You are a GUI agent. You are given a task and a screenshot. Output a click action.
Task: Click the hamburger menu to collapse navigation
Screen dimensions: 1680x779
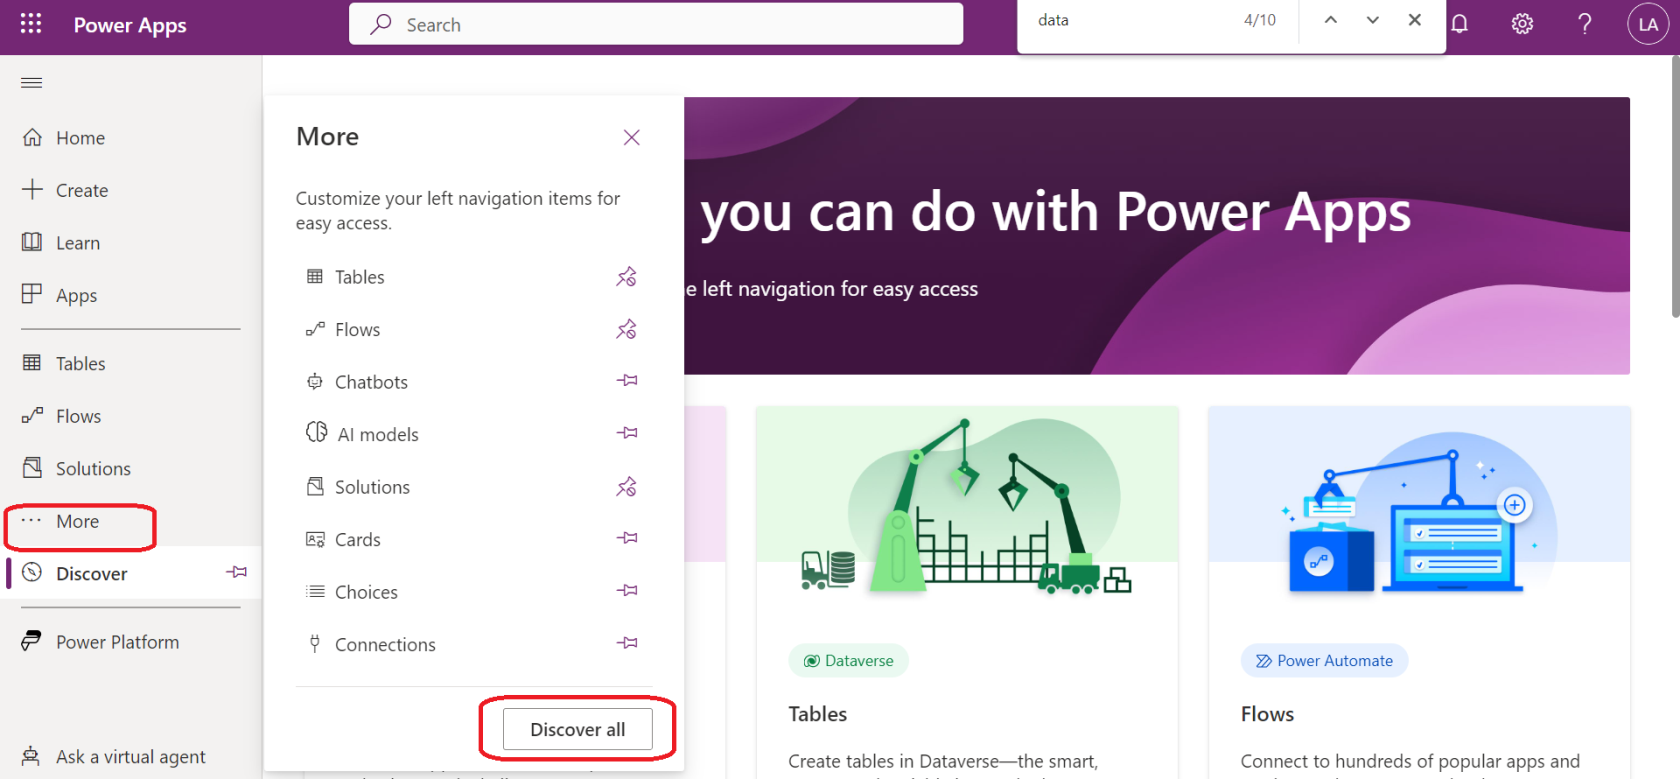coord(31,82)
